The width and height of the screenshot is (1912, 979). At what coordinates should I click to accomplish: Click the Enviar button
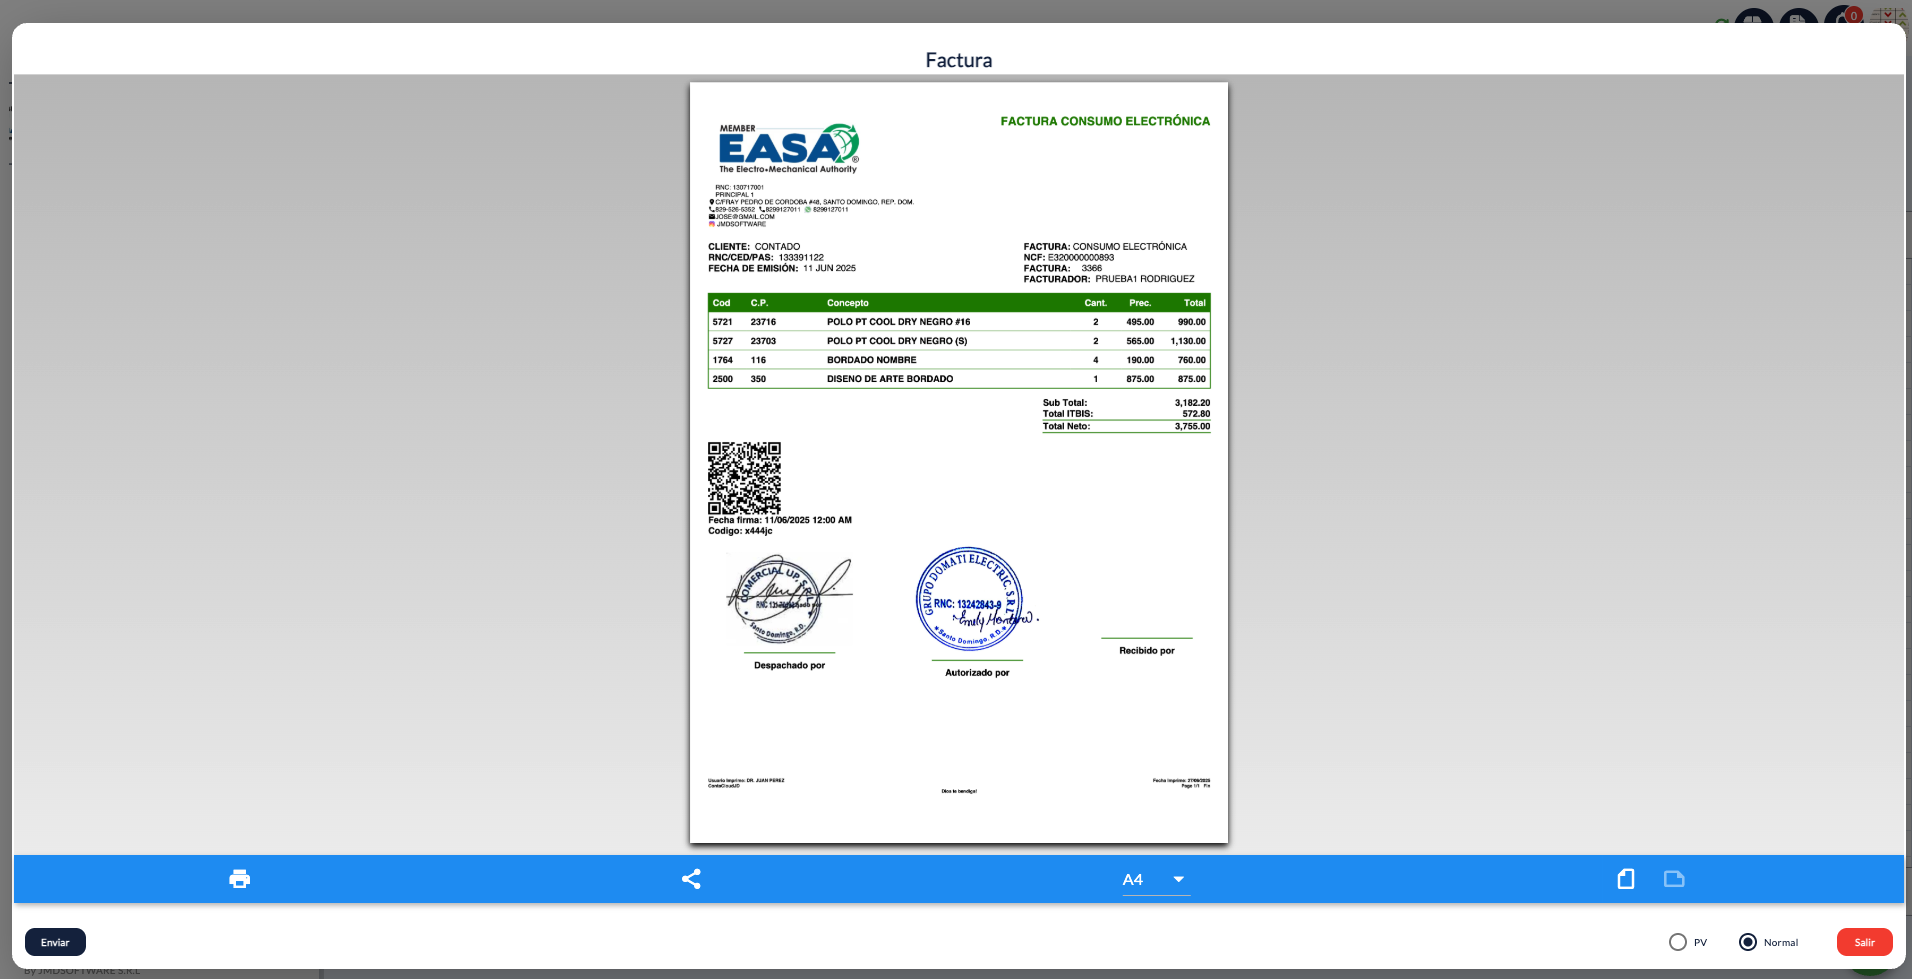coord(55,942)
